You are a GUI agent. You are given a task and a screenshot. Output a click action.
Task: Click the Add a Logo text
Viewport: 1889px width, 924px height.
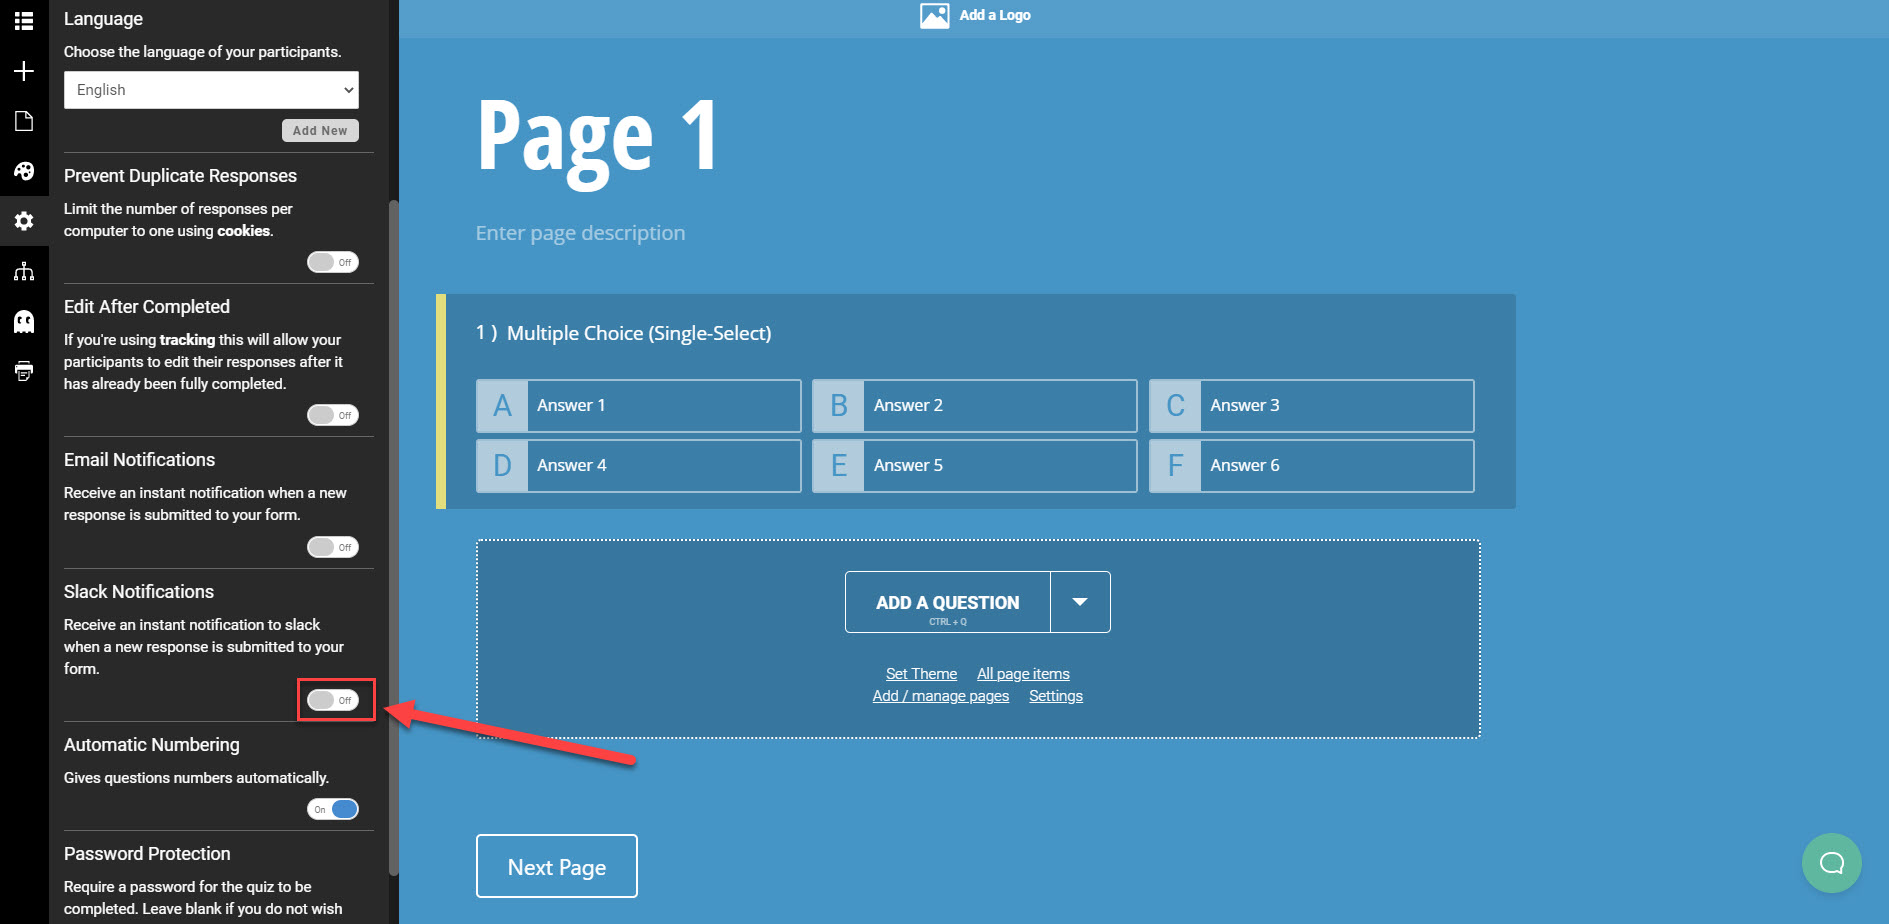[995, 15]
